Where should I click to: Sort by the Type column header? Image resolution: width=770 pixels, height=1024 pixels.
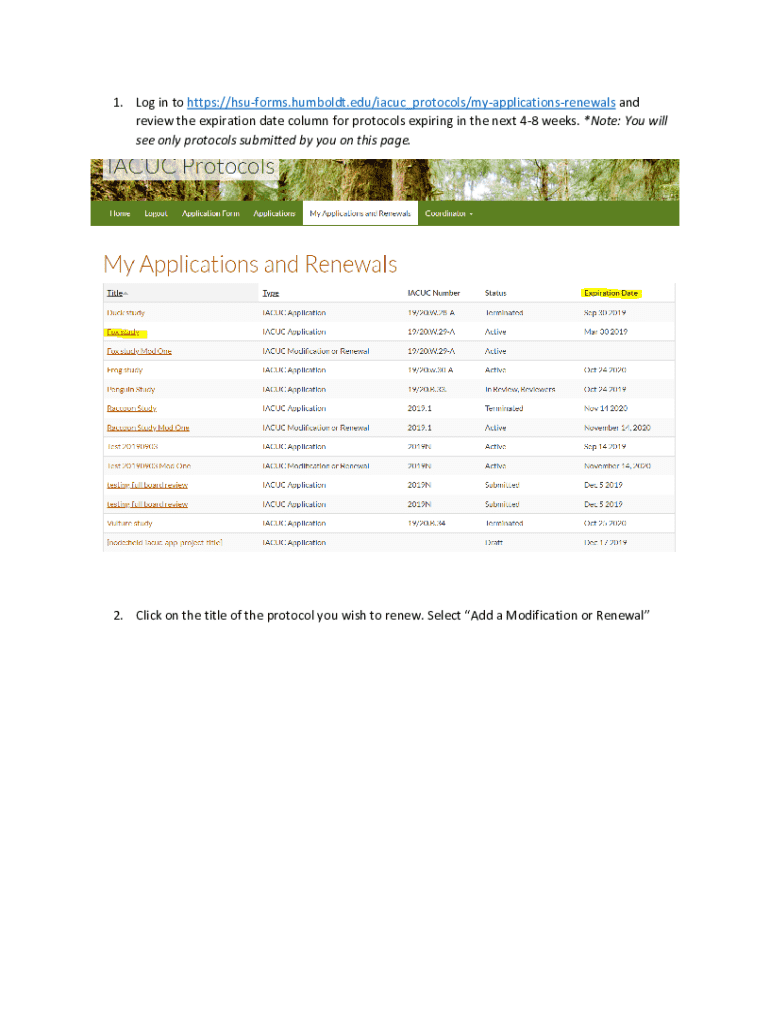(x=270, y=293)
